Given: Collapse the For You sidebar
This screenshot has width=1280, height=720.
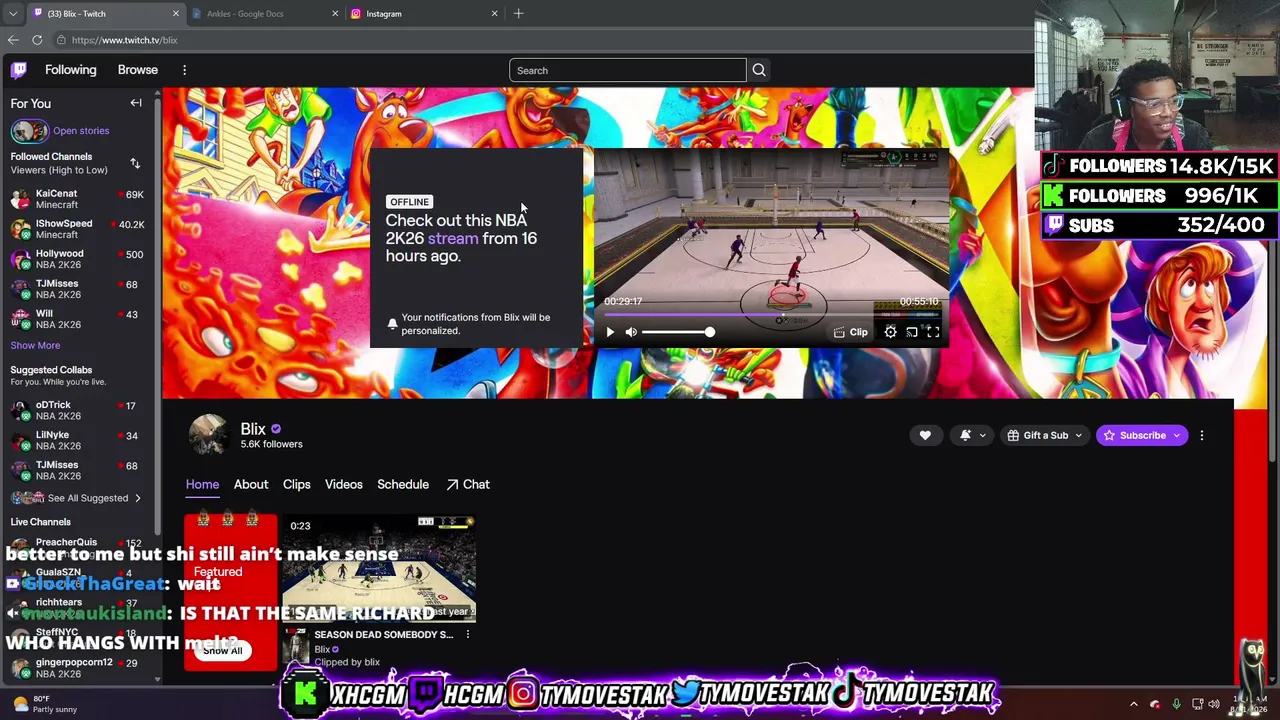Looking at the screenshot, I should point(136,103).
